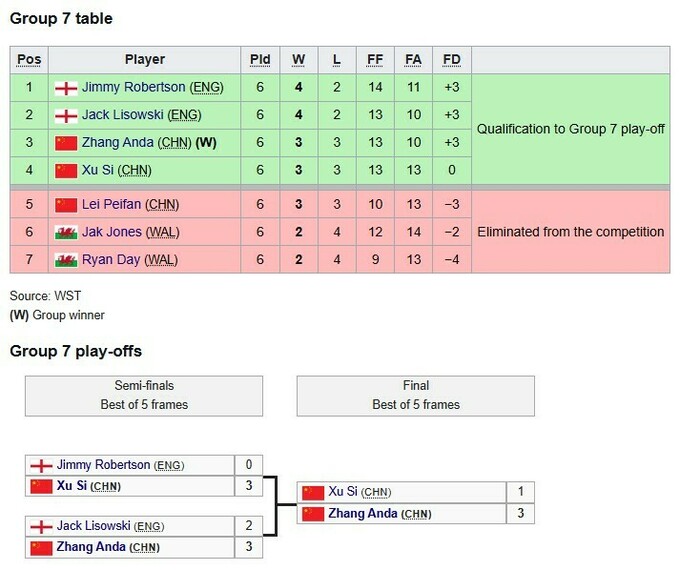Click WAL country abbreviation next to Ryan Day
This screenshot has height=570, width=680.
coord(163,260)
